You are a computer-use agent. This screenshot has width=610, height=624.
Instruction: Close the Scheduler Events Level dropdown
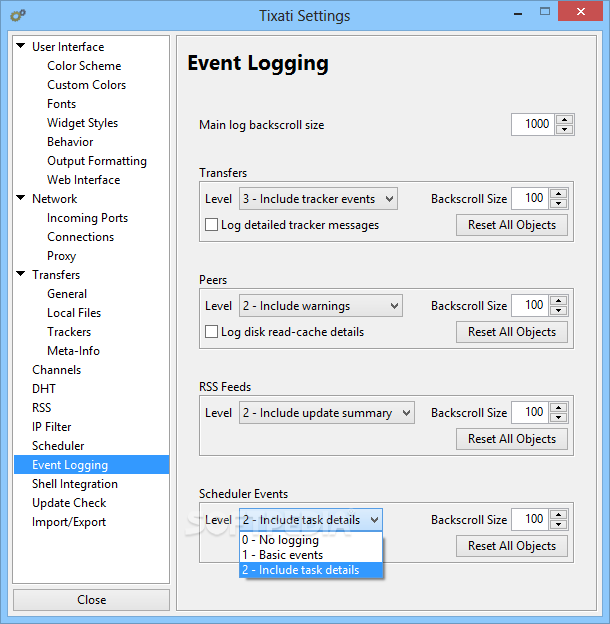click(311, 520)
